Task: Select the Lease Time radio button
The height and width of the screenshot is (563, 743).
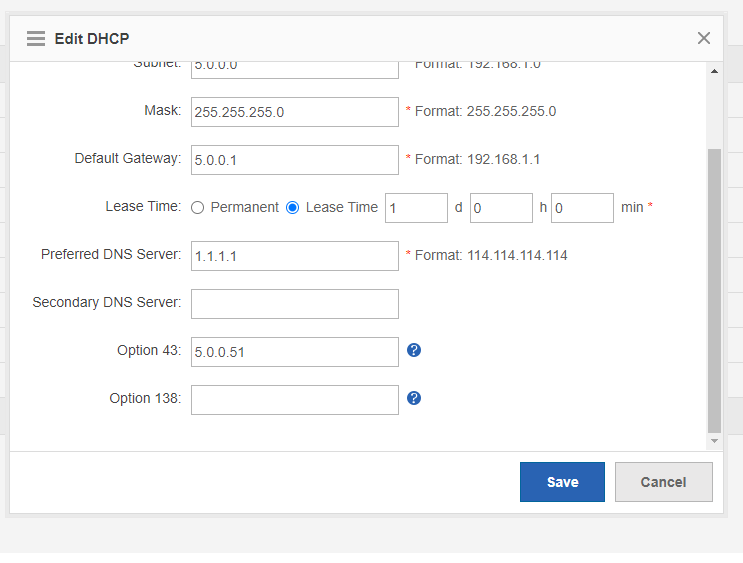Action: [x=292, y=208]
